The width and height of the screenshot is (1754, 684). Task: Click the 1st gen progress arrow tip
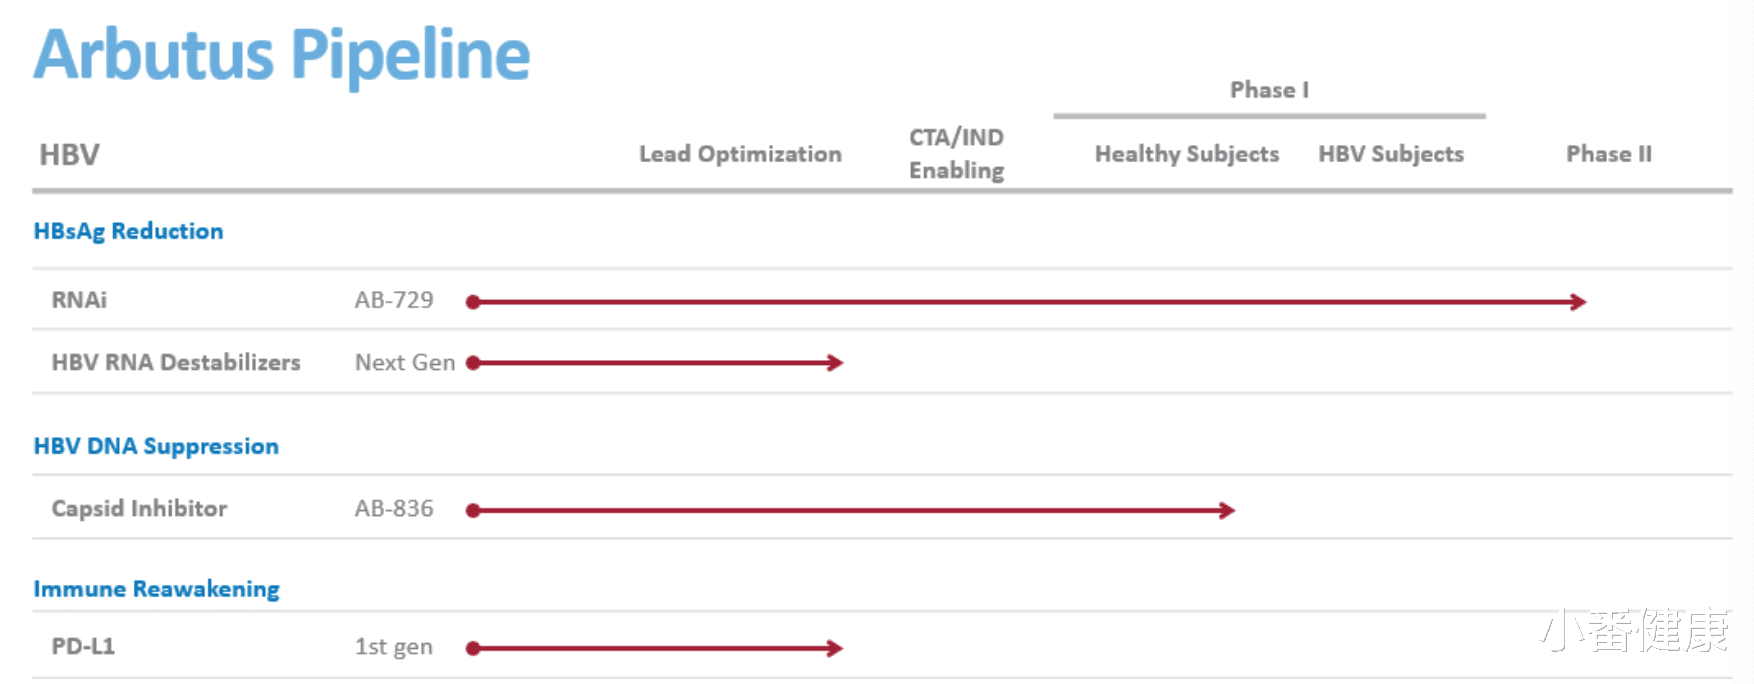click(x=835, y=648)
